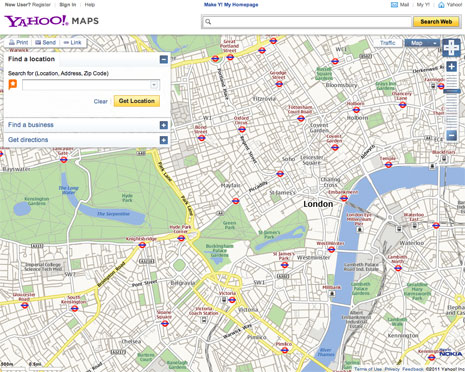Image resolution: width=465 pixels, height=372 pixels.
Task: Click the Sign In link
Action: (x=68, y=5)
